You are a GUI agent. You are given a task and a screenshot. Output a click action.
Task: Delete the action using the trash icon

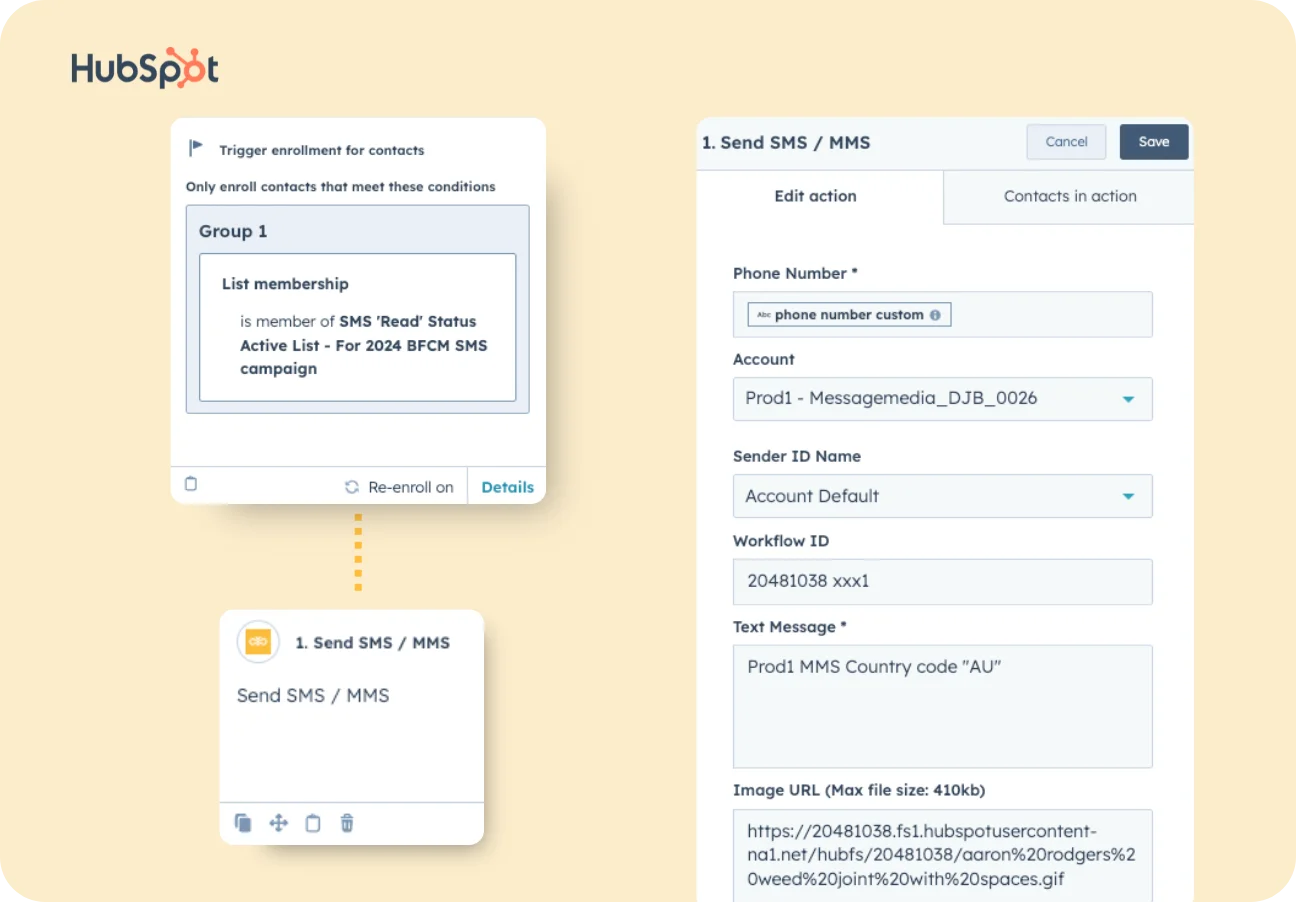tap(347, 822)
